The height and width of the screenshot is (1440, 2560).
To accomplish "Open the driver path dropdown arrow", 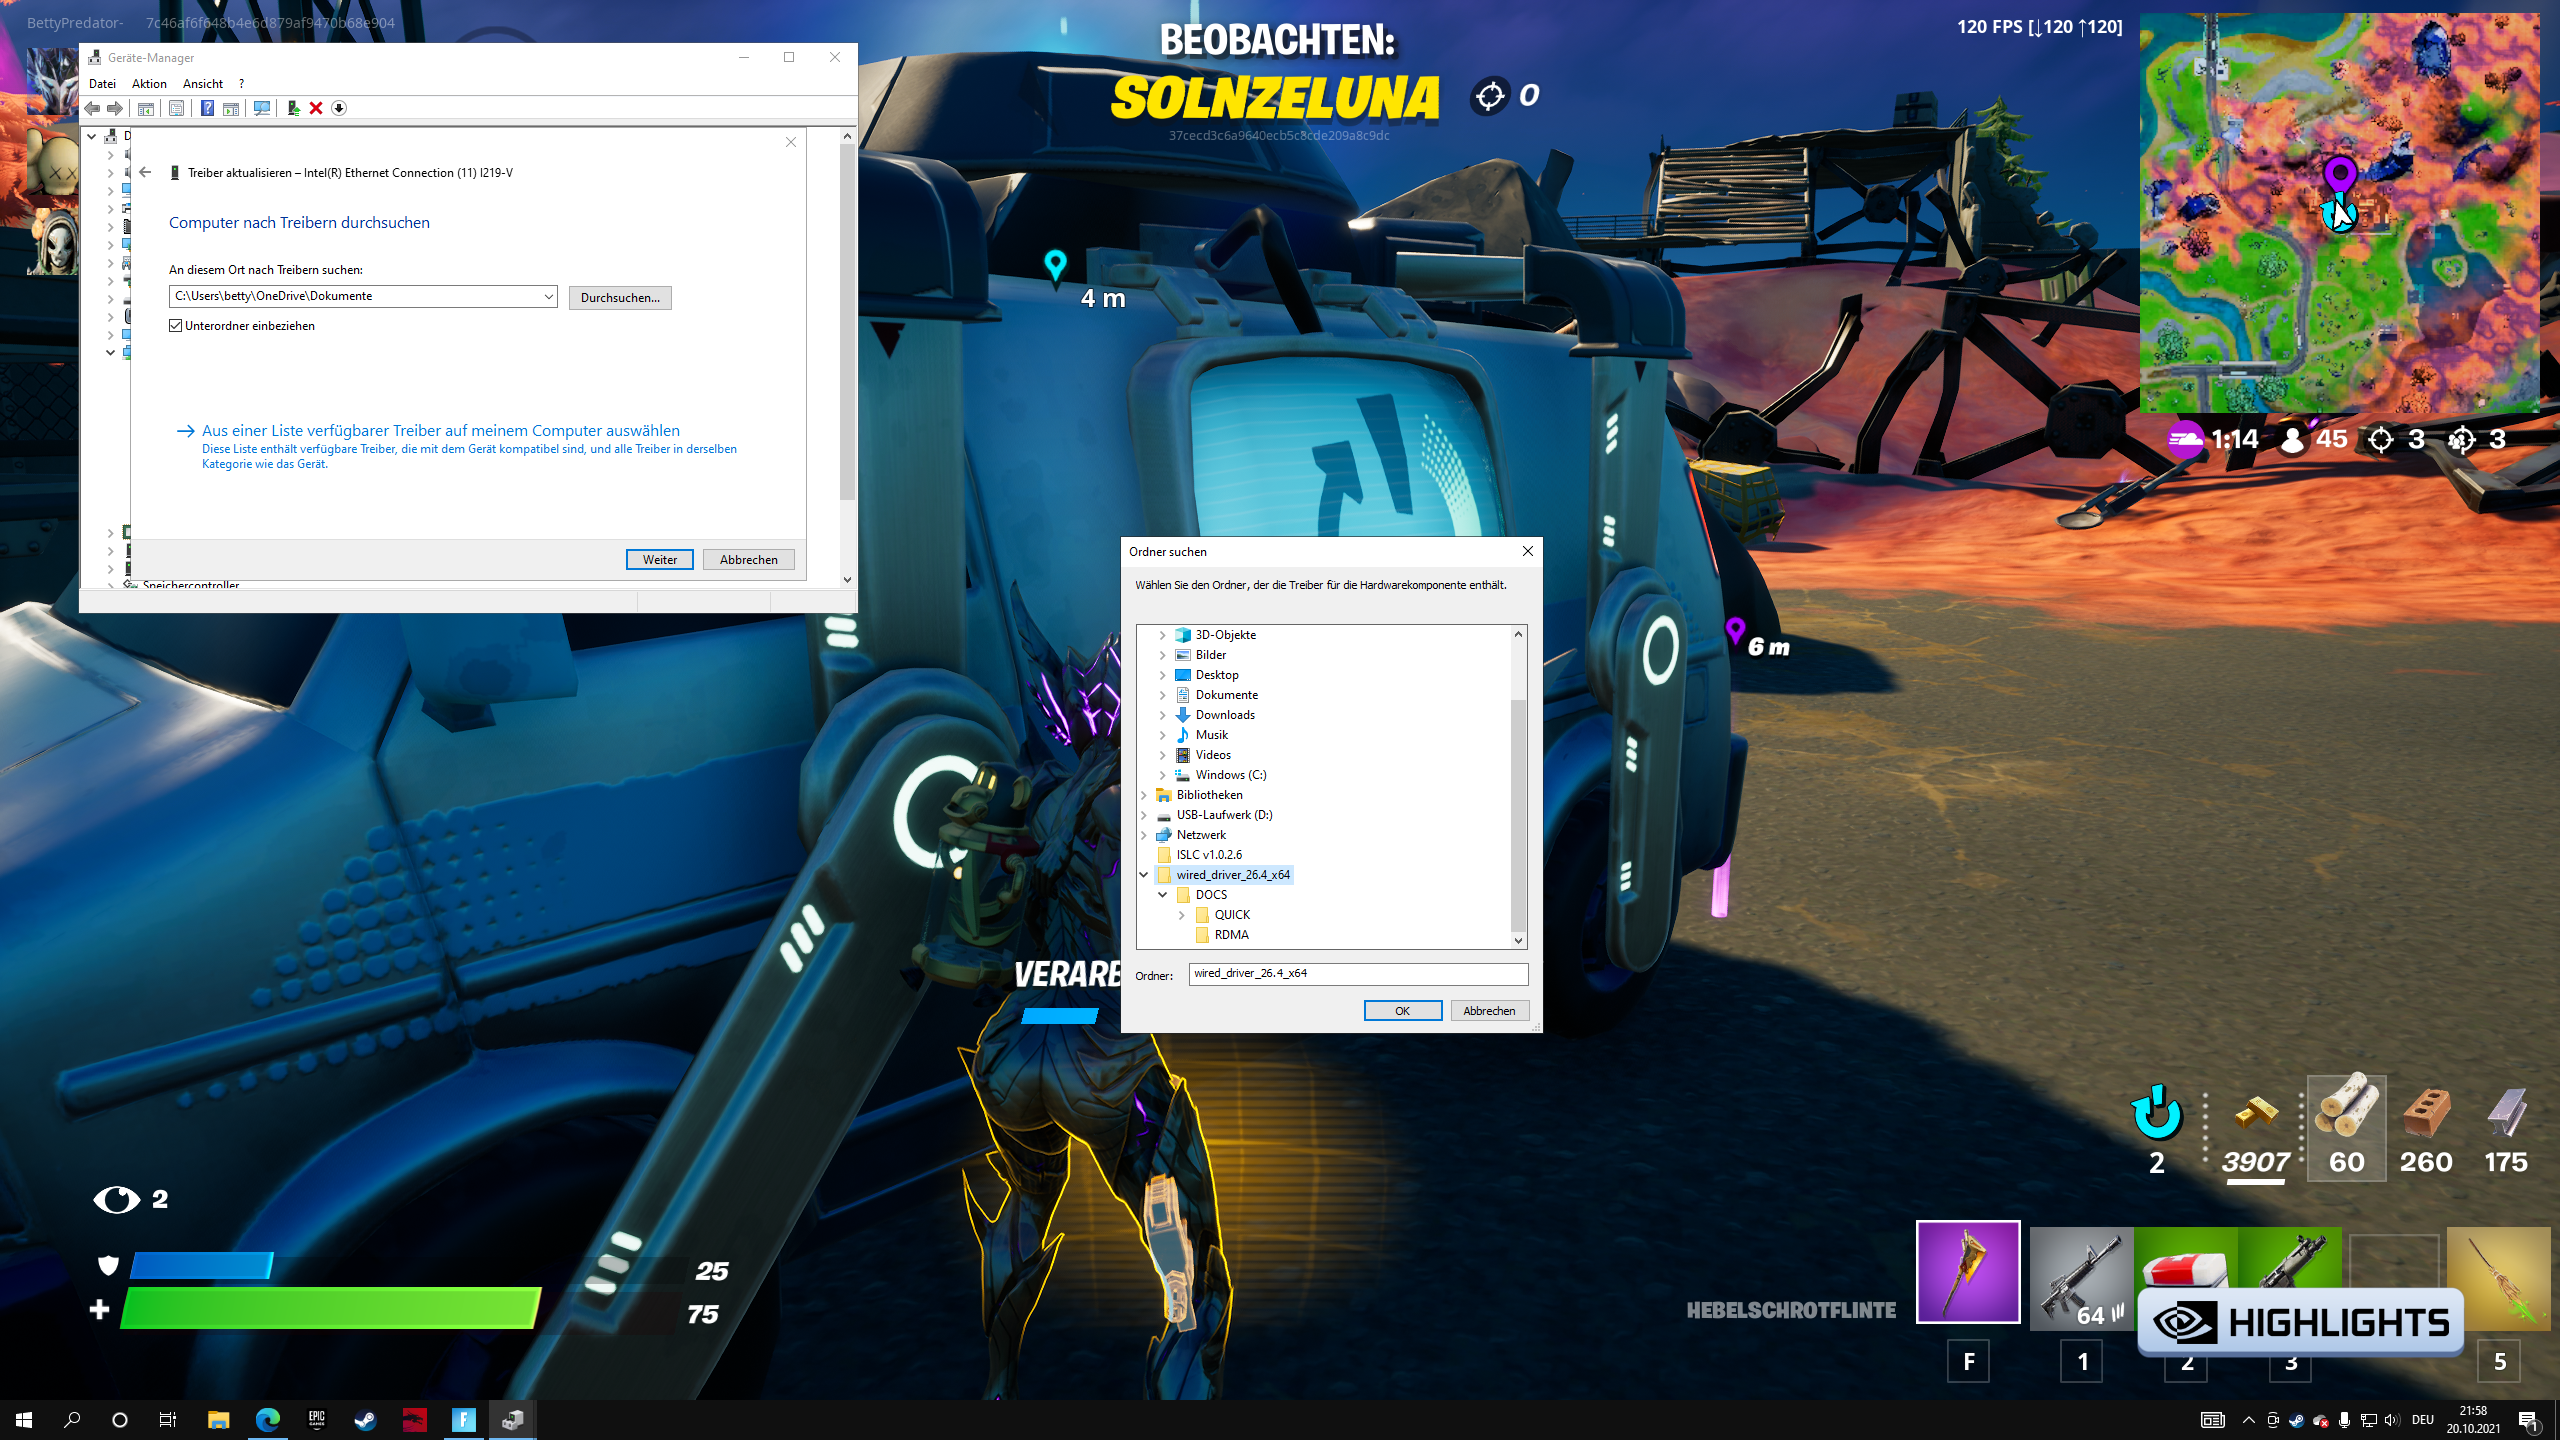I will (x=548, y=296).
